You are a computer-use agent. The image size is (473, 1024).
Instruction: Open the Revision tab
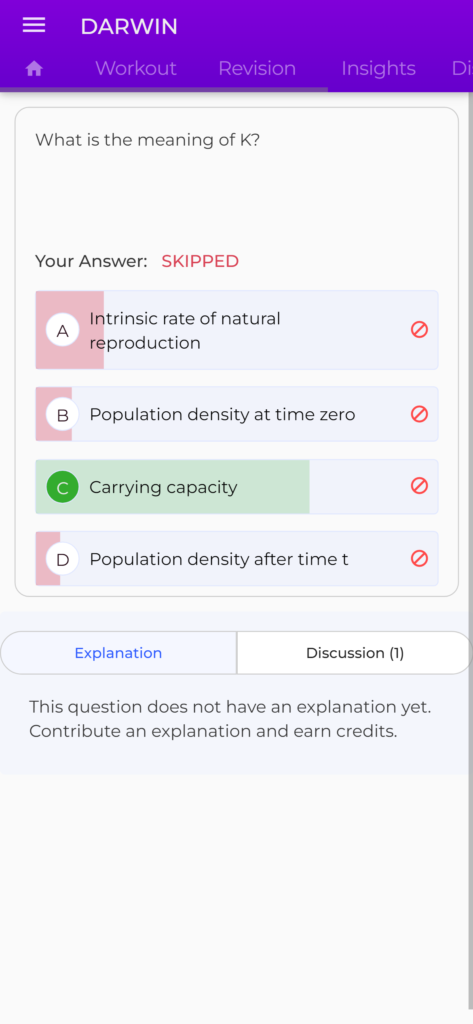pyautogui.click(x=257, y=69)
